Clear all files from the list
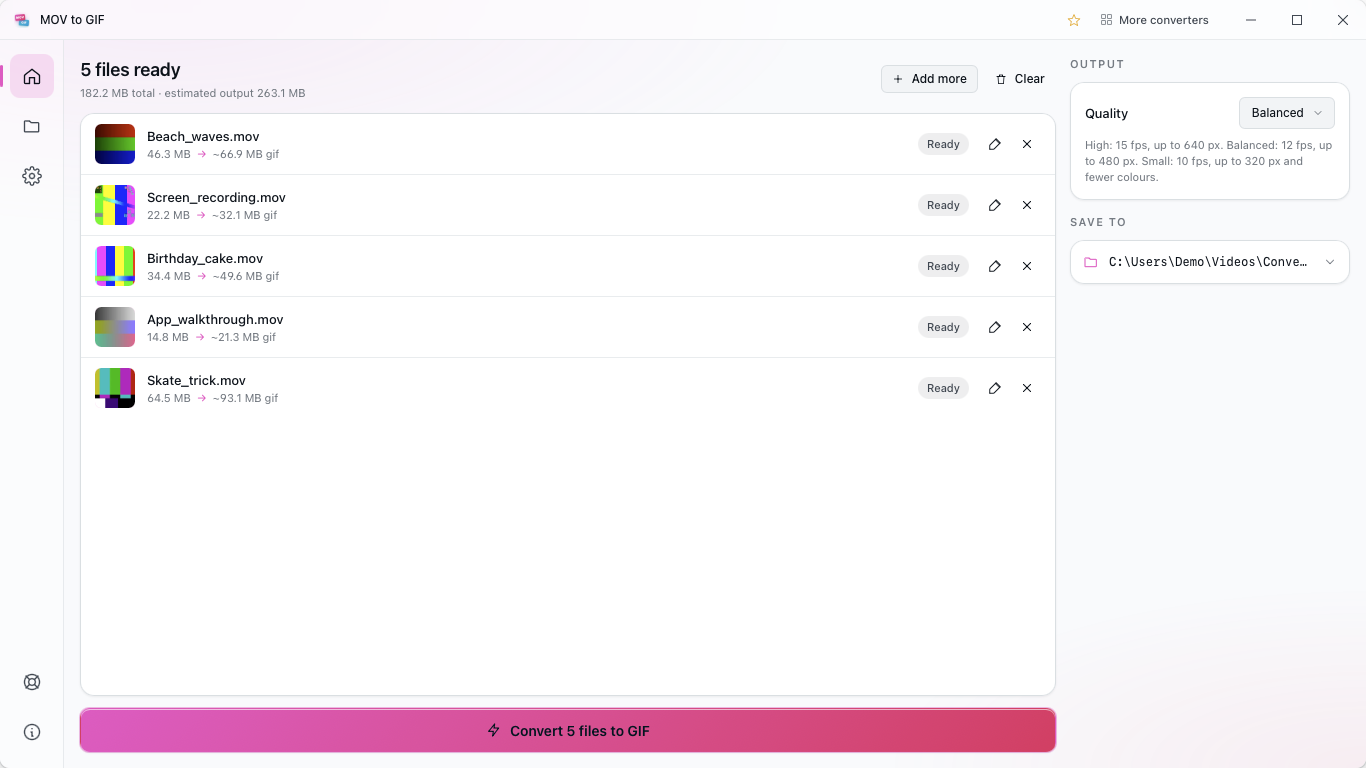Viewport: 1366px width, 768px height. pyautogui.click(x=1020, y=79)
